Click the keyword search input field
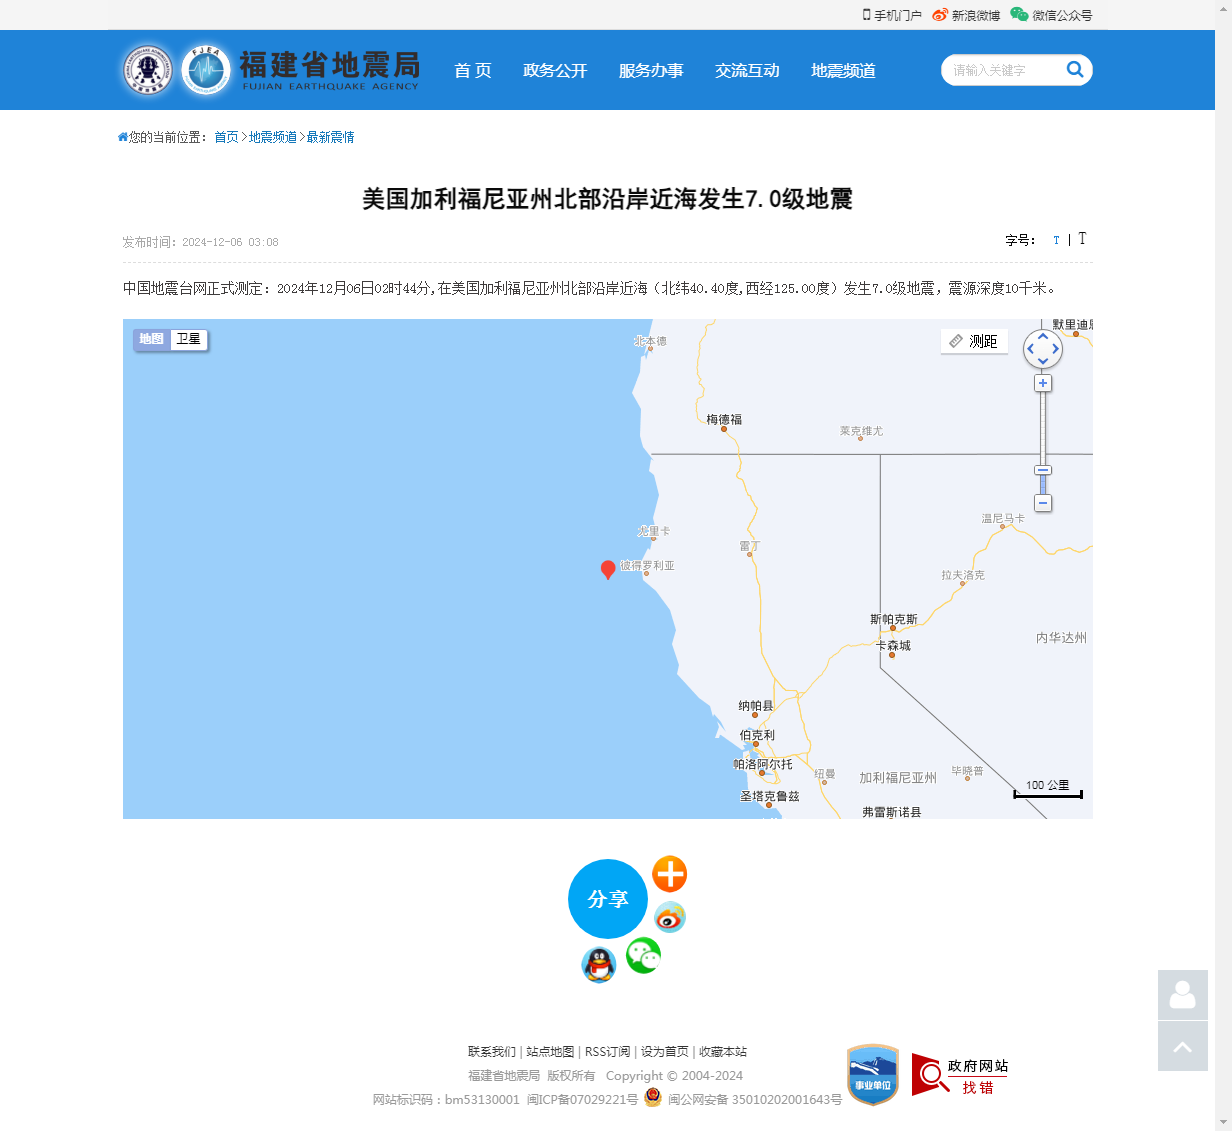The image size is (1232, 1131). tap(1000, 70)
